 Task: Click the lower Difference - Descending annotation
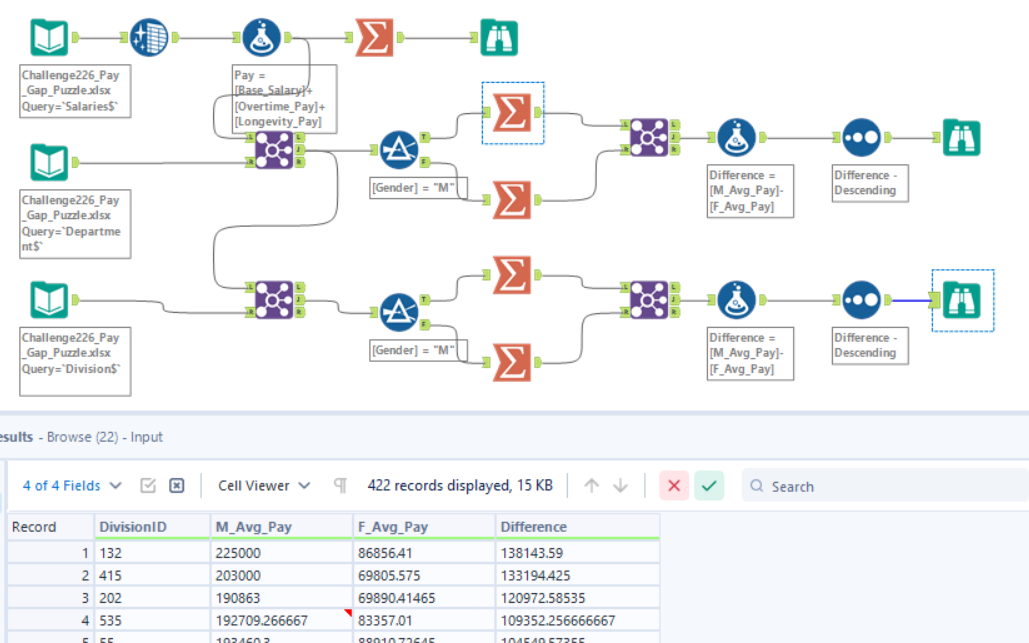(x=870, y=346)
